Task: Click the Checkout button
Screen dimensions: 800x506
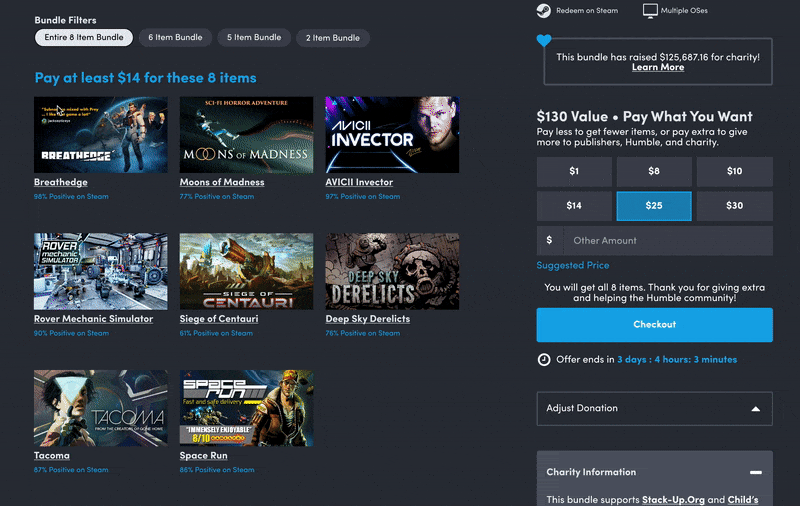Action: 655,325
